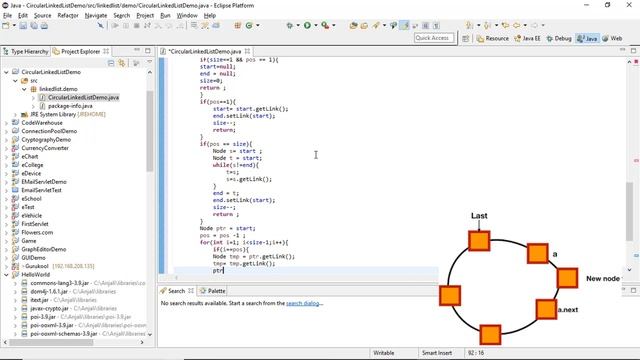This screenshot has height=360, width=640.
Task: Select the Java perspective button
Action: (587, 38)
